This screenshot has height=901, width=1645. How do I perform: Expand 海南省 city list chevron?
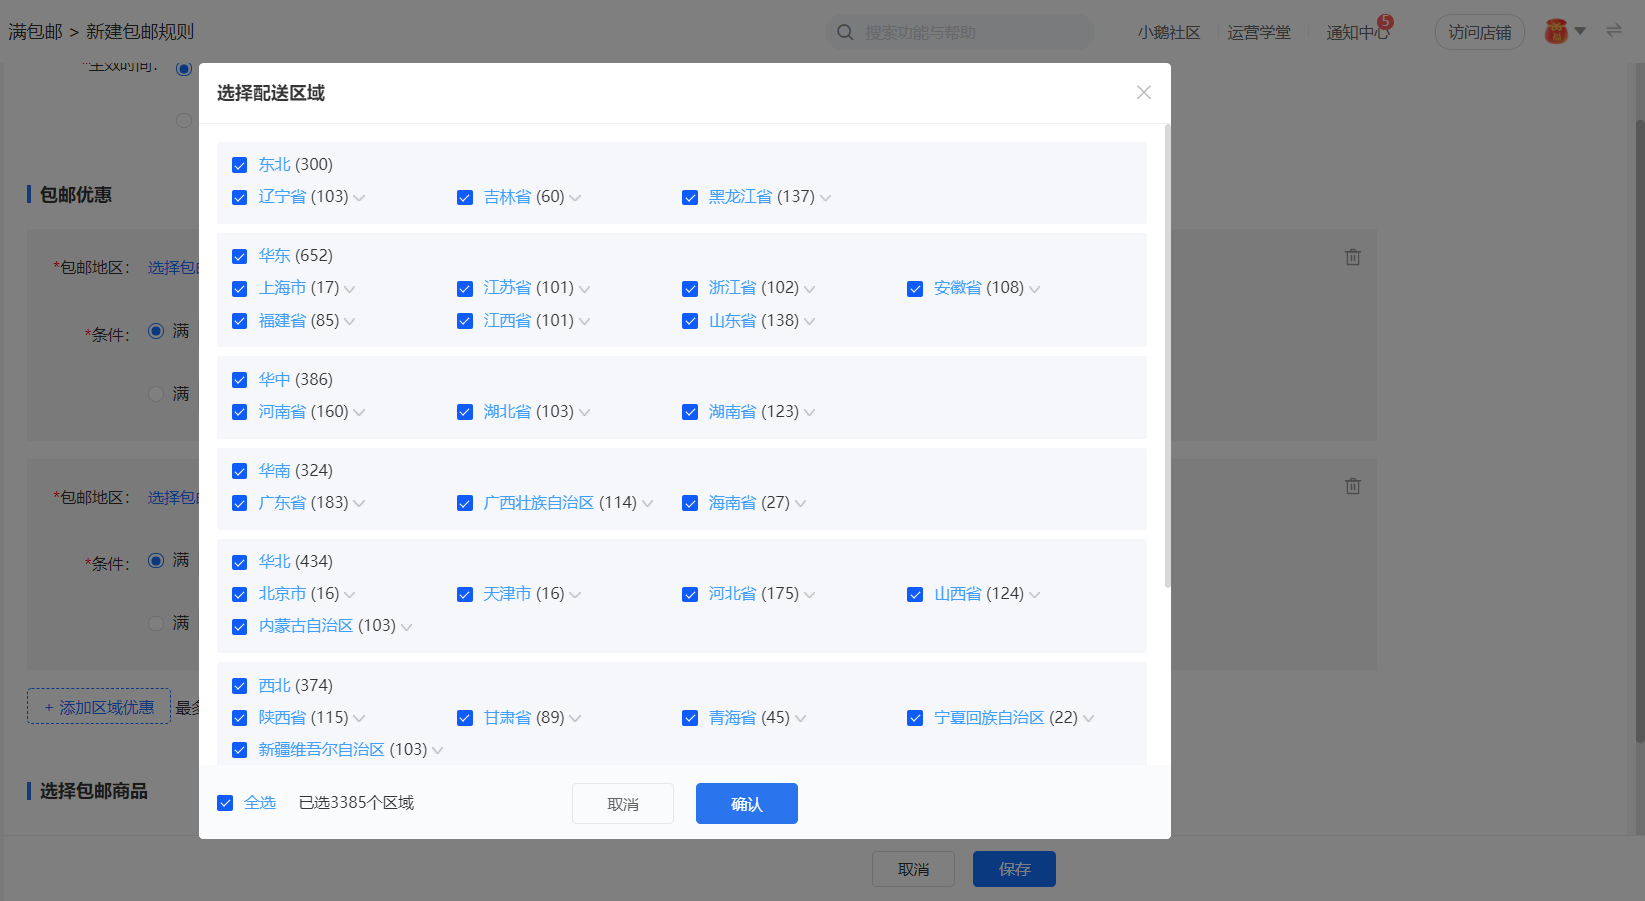800,503
